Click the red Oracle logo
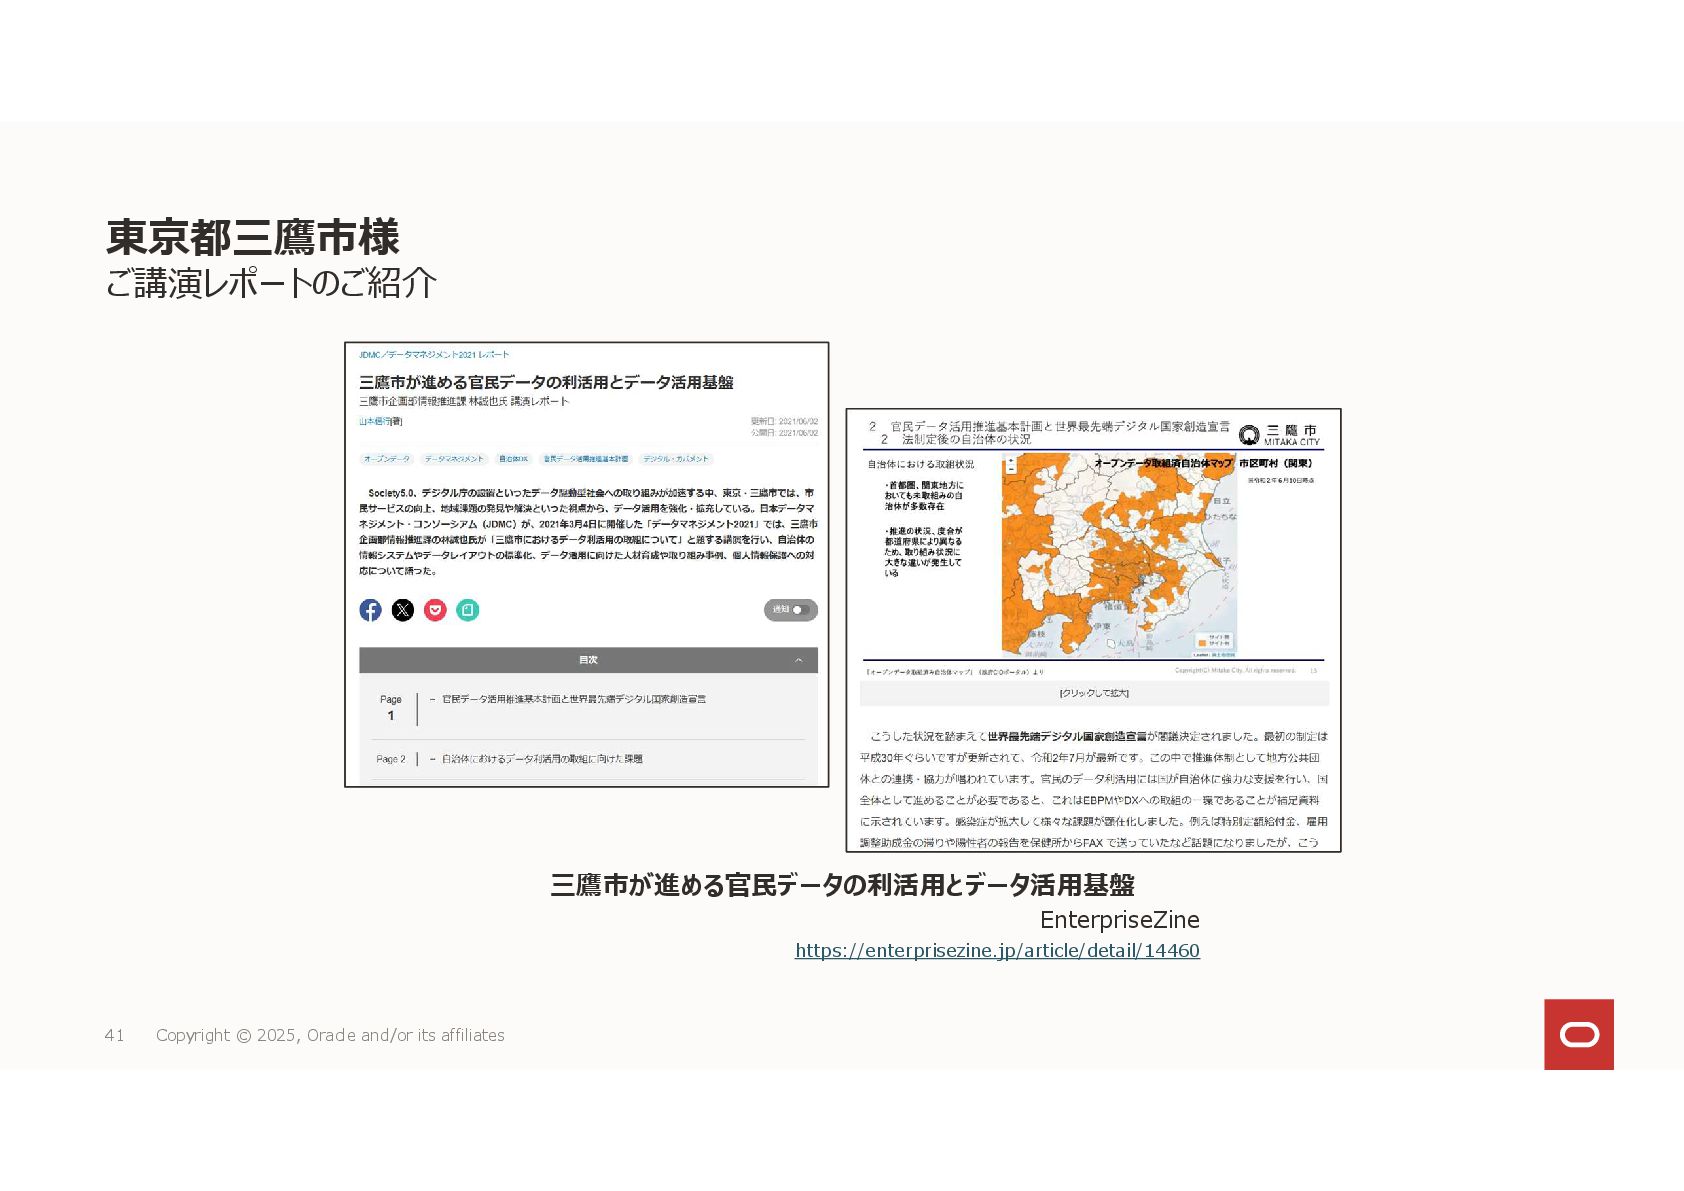1684x1191 pixels. point(1579,1034)
